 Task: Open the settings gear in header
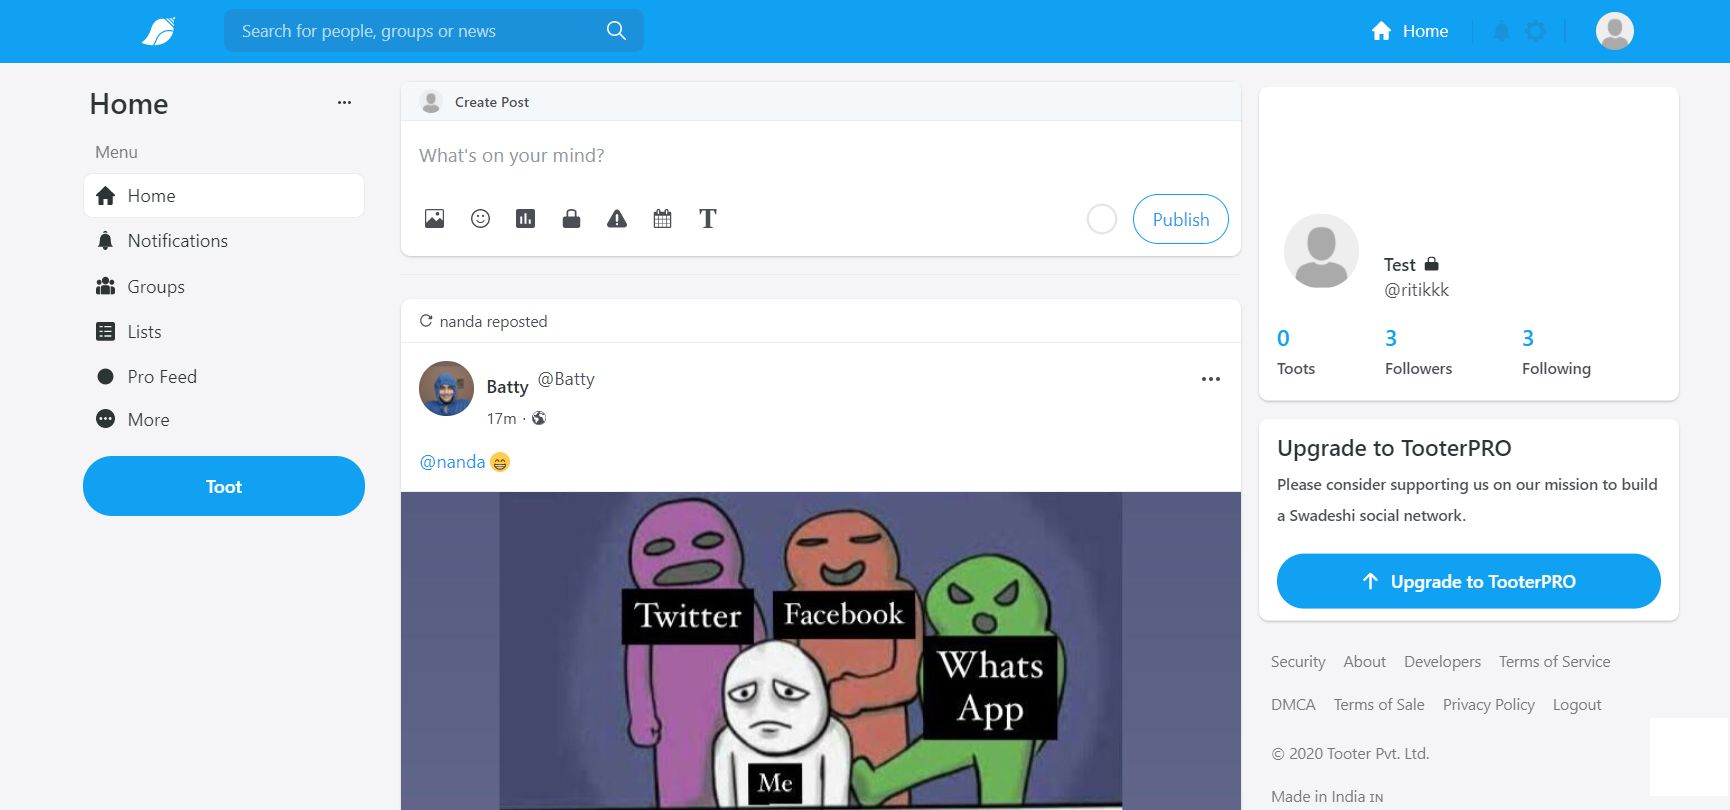click(1535, 31)
